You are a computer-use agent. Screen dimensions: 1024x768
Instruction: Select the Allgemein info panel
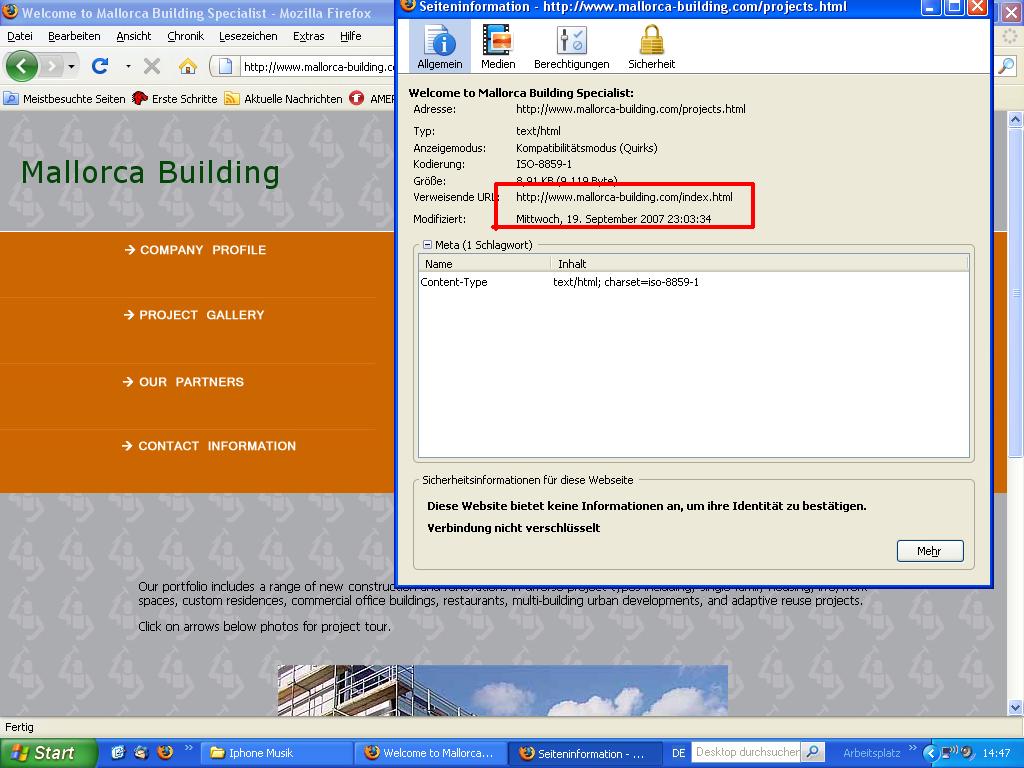click(x=439, y=45)
